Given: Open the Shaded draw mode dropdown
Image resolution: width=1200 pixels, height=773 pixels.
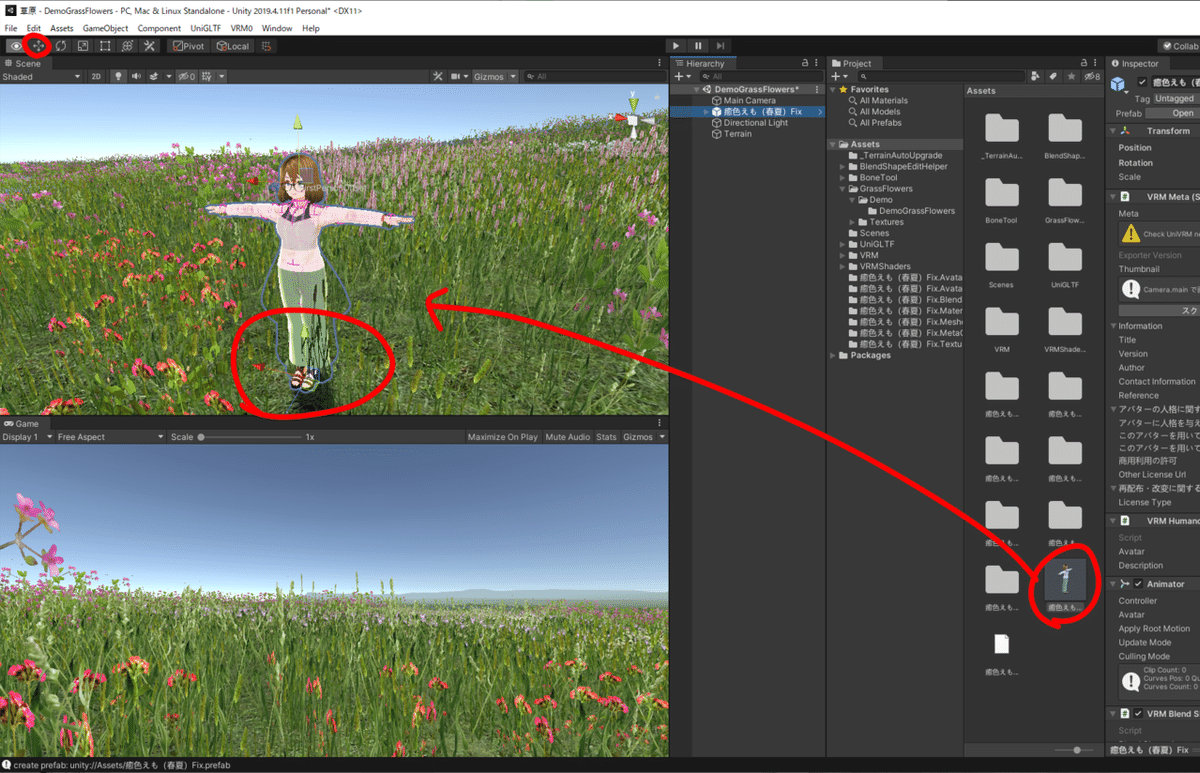Looking at the screenshot, I should (41, 76).
